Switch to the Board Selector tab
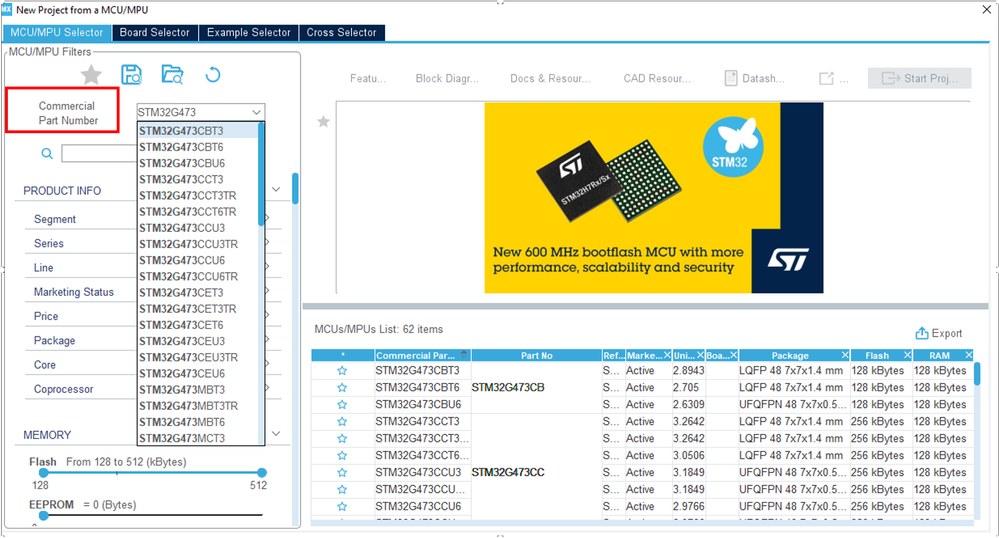The width and height of the screenshot is (999, 538). click(155, 33)
